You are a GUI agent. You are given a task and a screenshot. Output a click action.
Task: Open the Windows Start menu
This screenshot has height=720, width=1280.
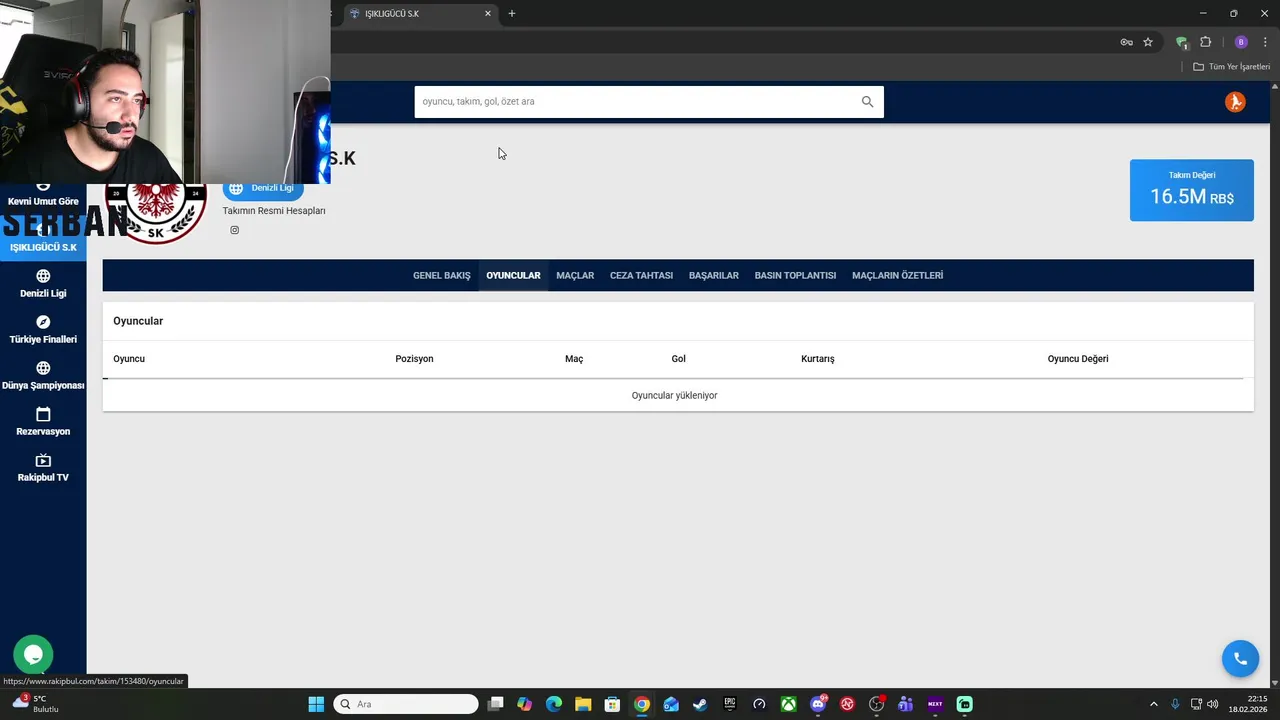[x=316, y=704]
